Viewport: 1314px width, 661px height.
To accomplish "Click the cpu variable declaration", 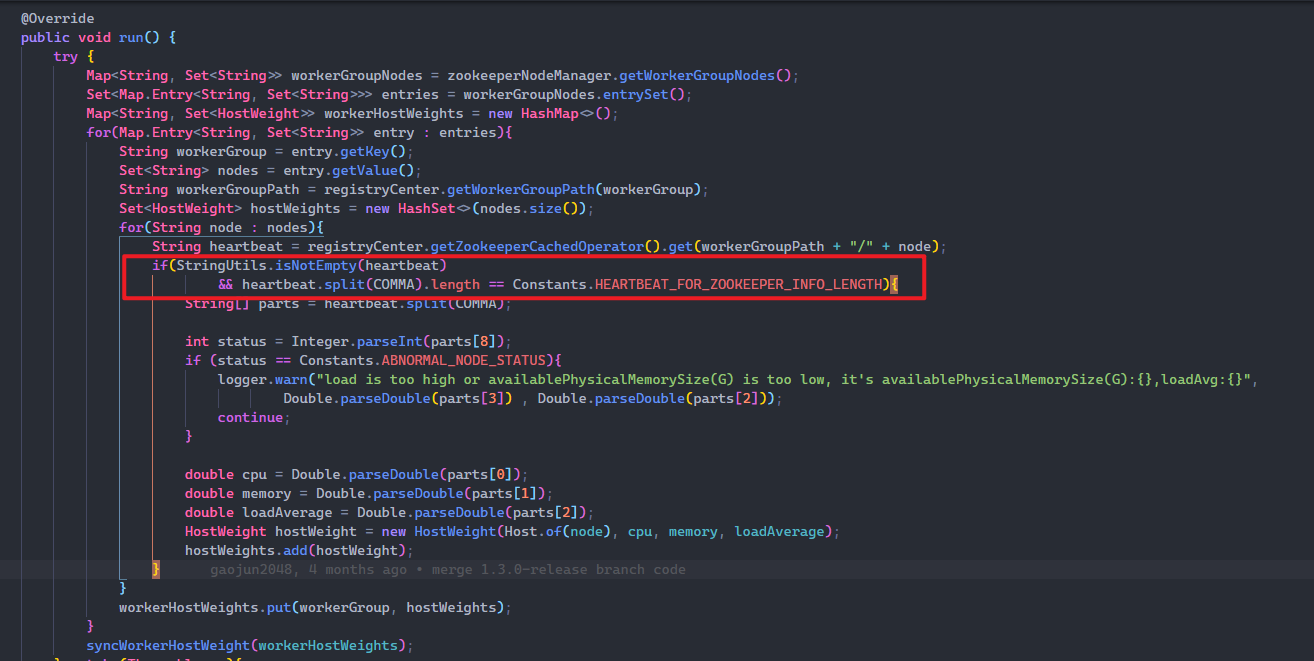I will [x=254, y=474].
